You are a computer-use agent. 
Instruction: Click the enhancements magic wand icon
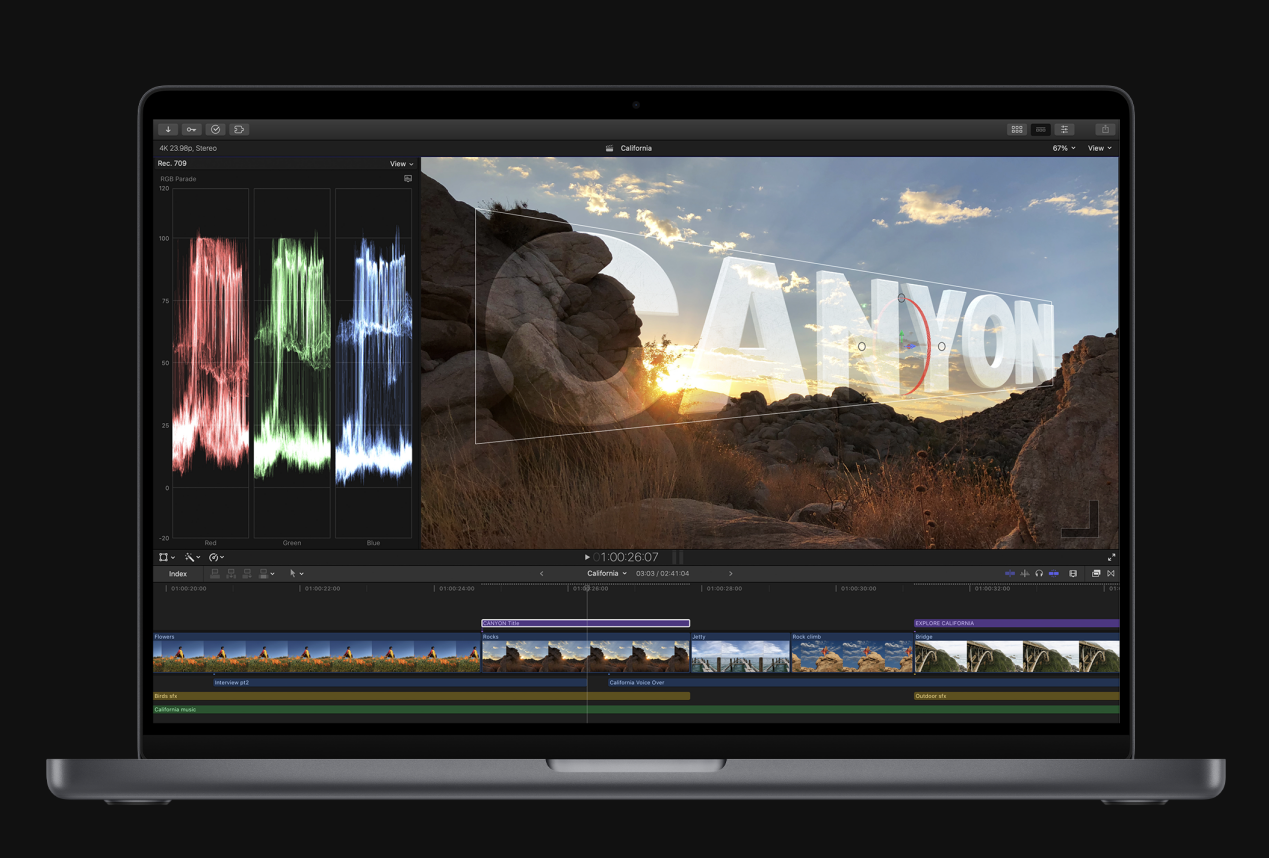[x=191, y=557]
